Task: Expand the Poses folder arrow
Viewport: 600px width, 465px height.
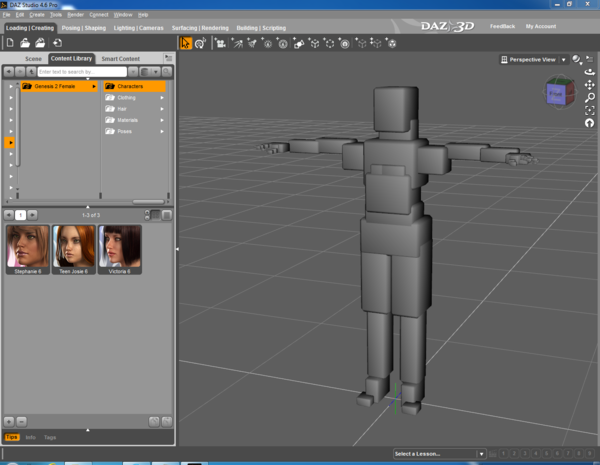Action: click(x=162, y=131)
